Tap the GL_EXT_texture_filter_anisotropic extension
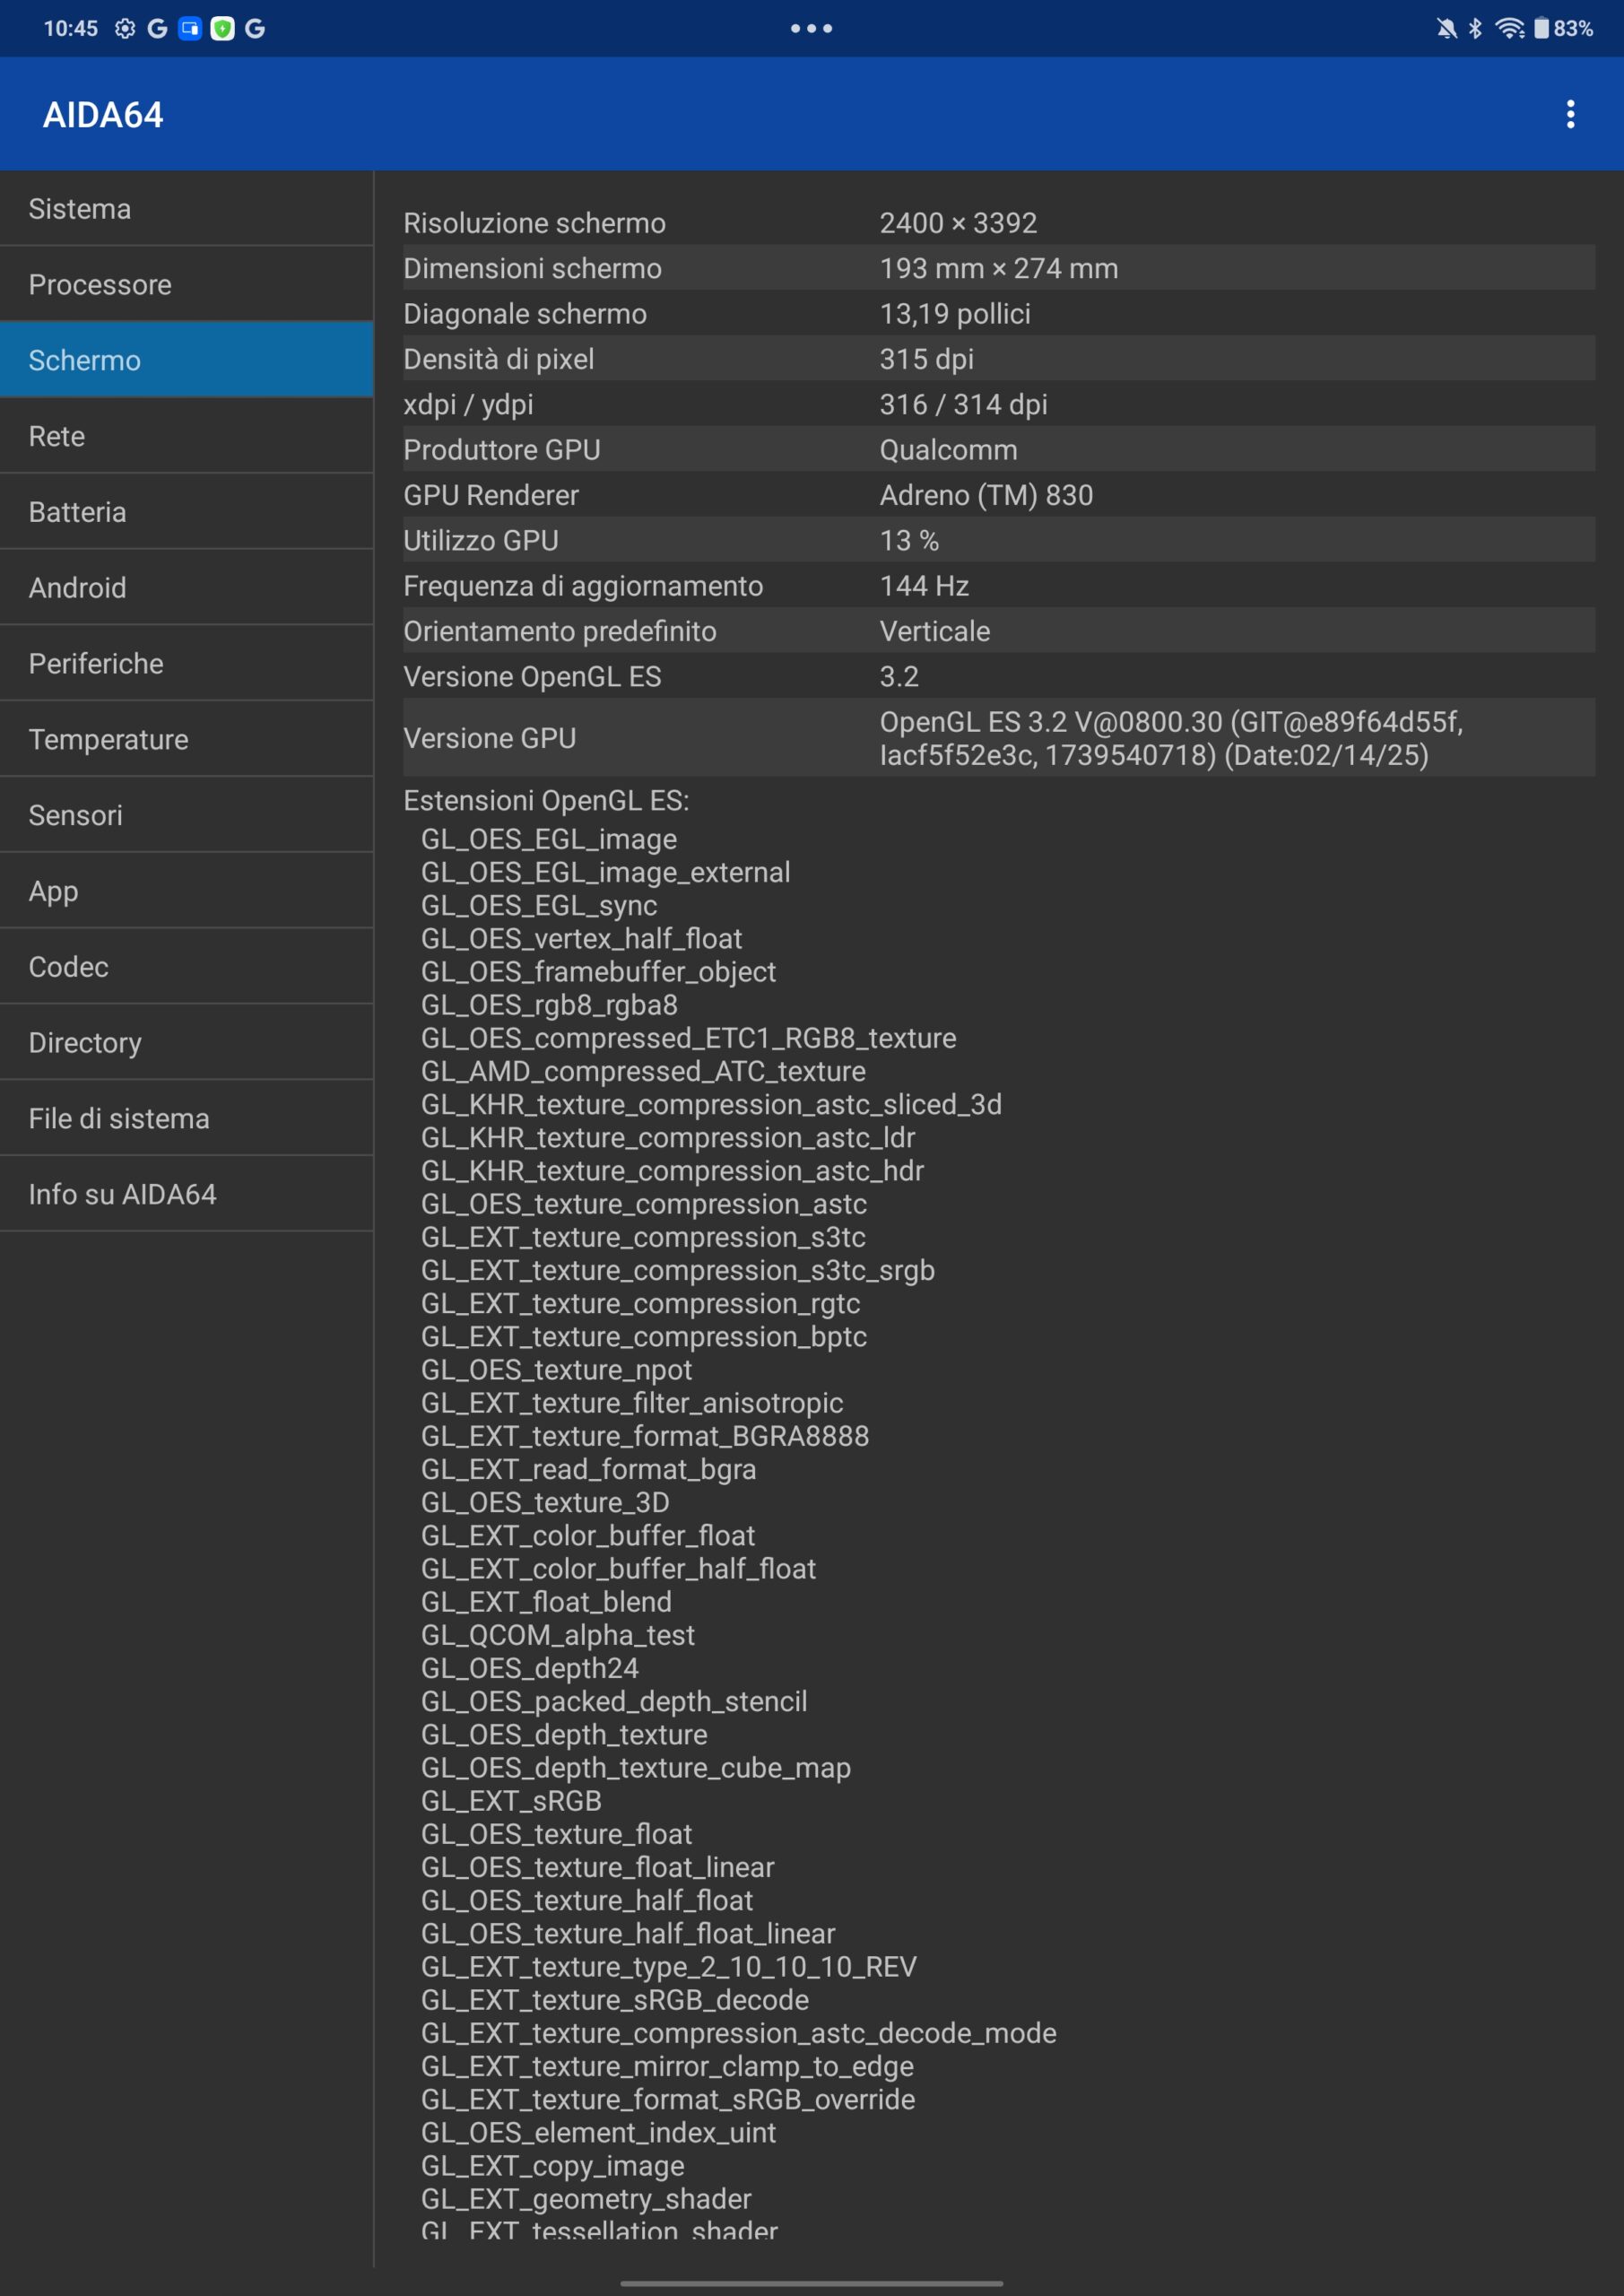 pos(632,1403)
